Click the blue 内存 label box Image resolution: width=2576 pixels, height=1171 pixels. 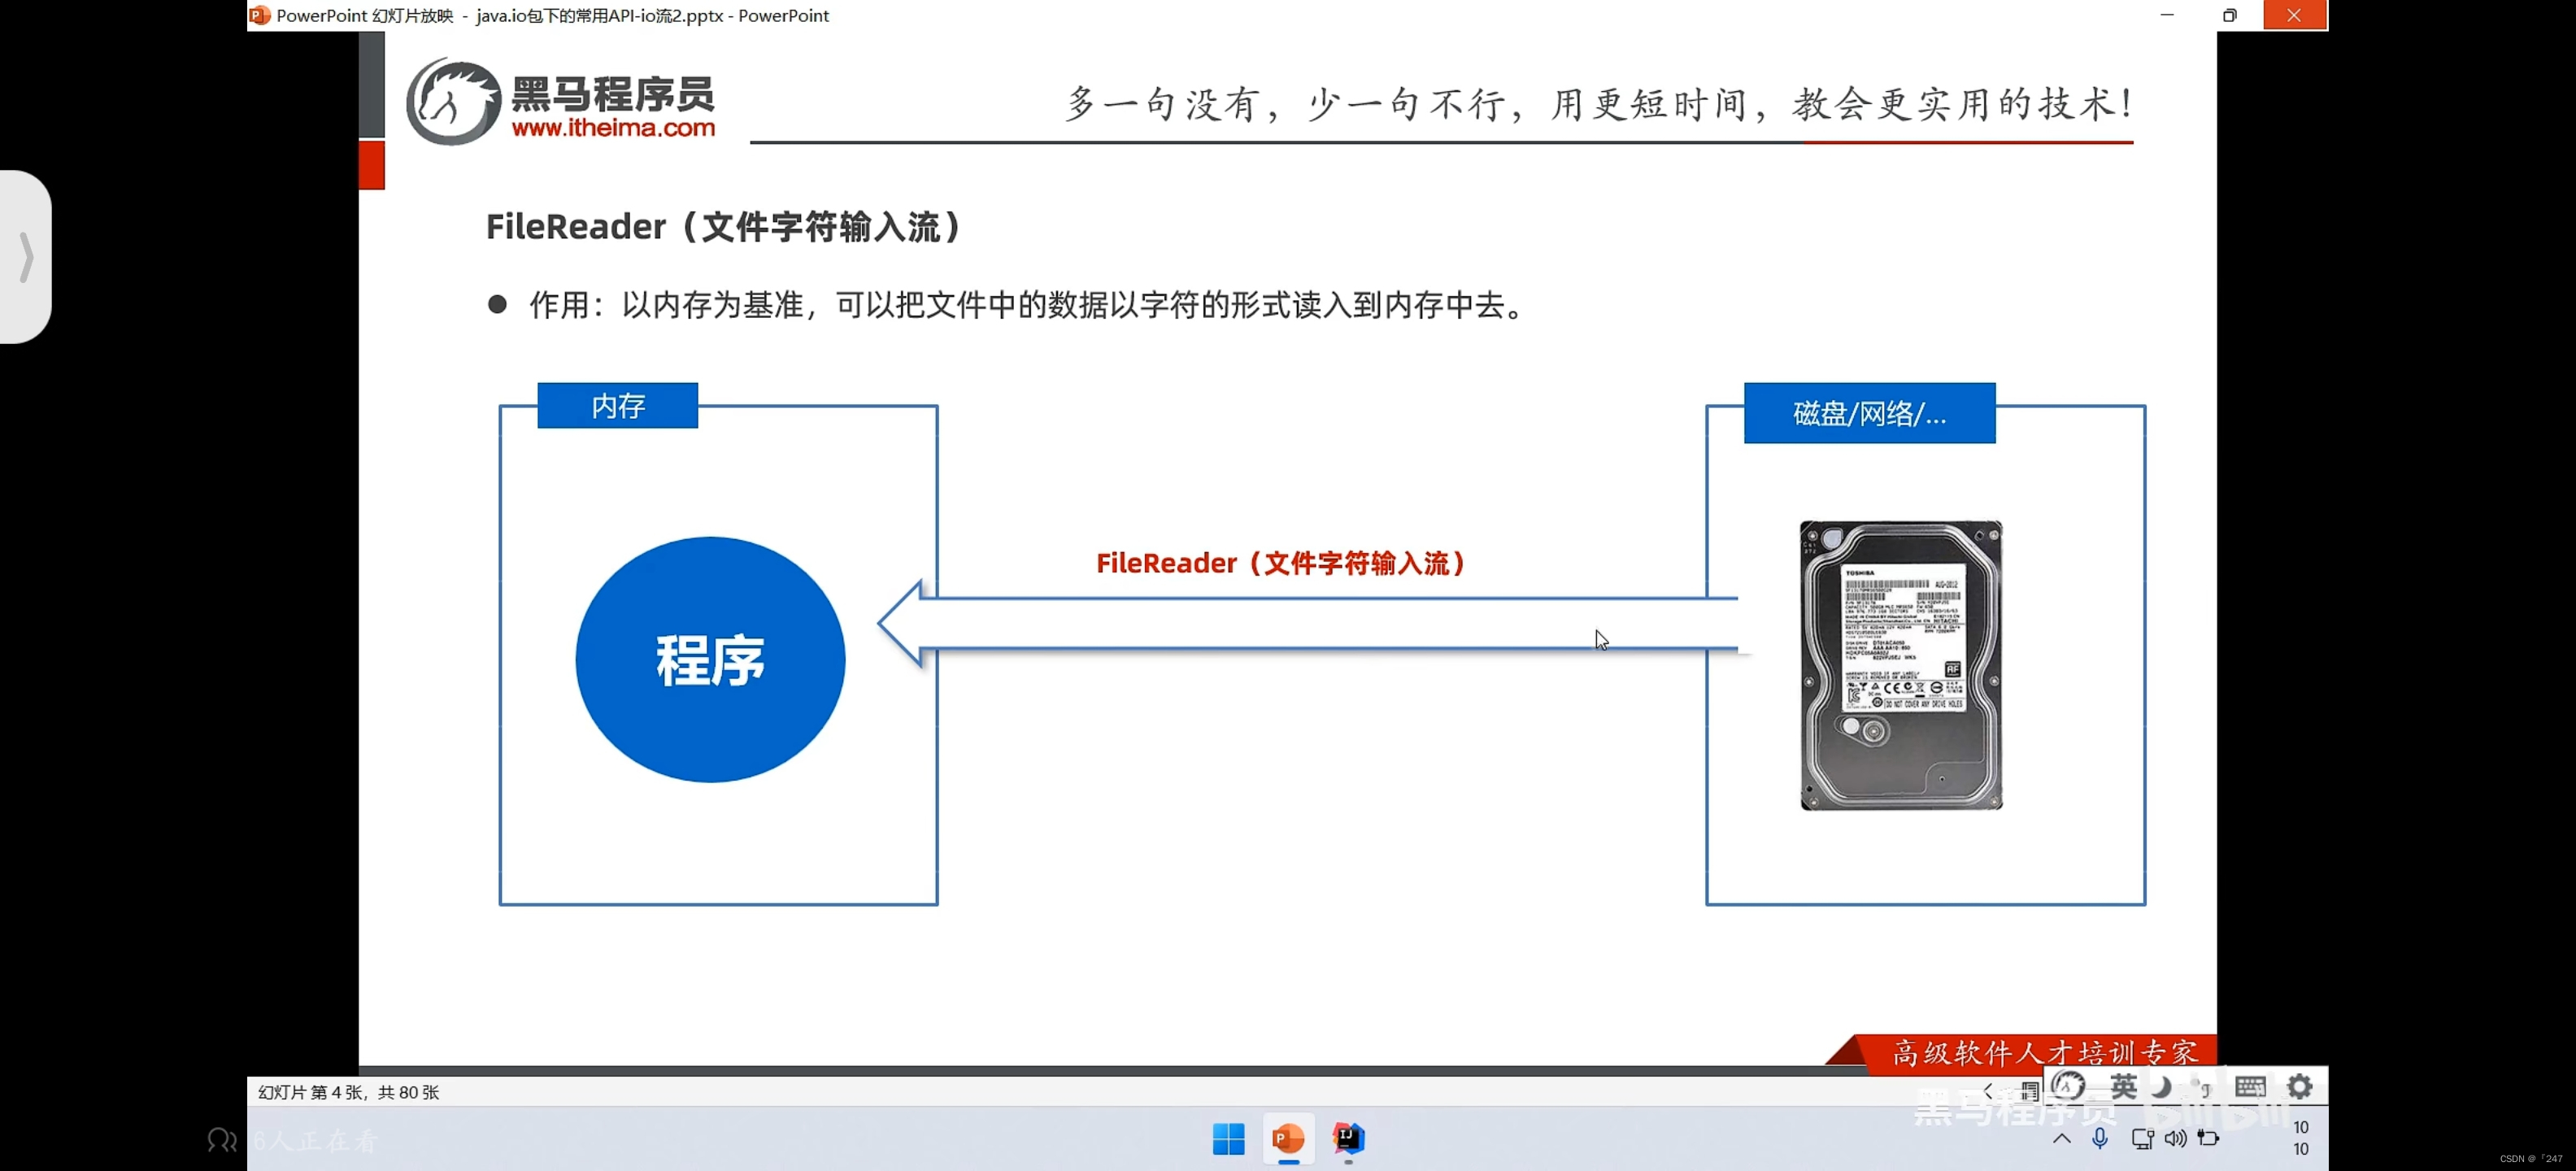[x=618, y=405]
